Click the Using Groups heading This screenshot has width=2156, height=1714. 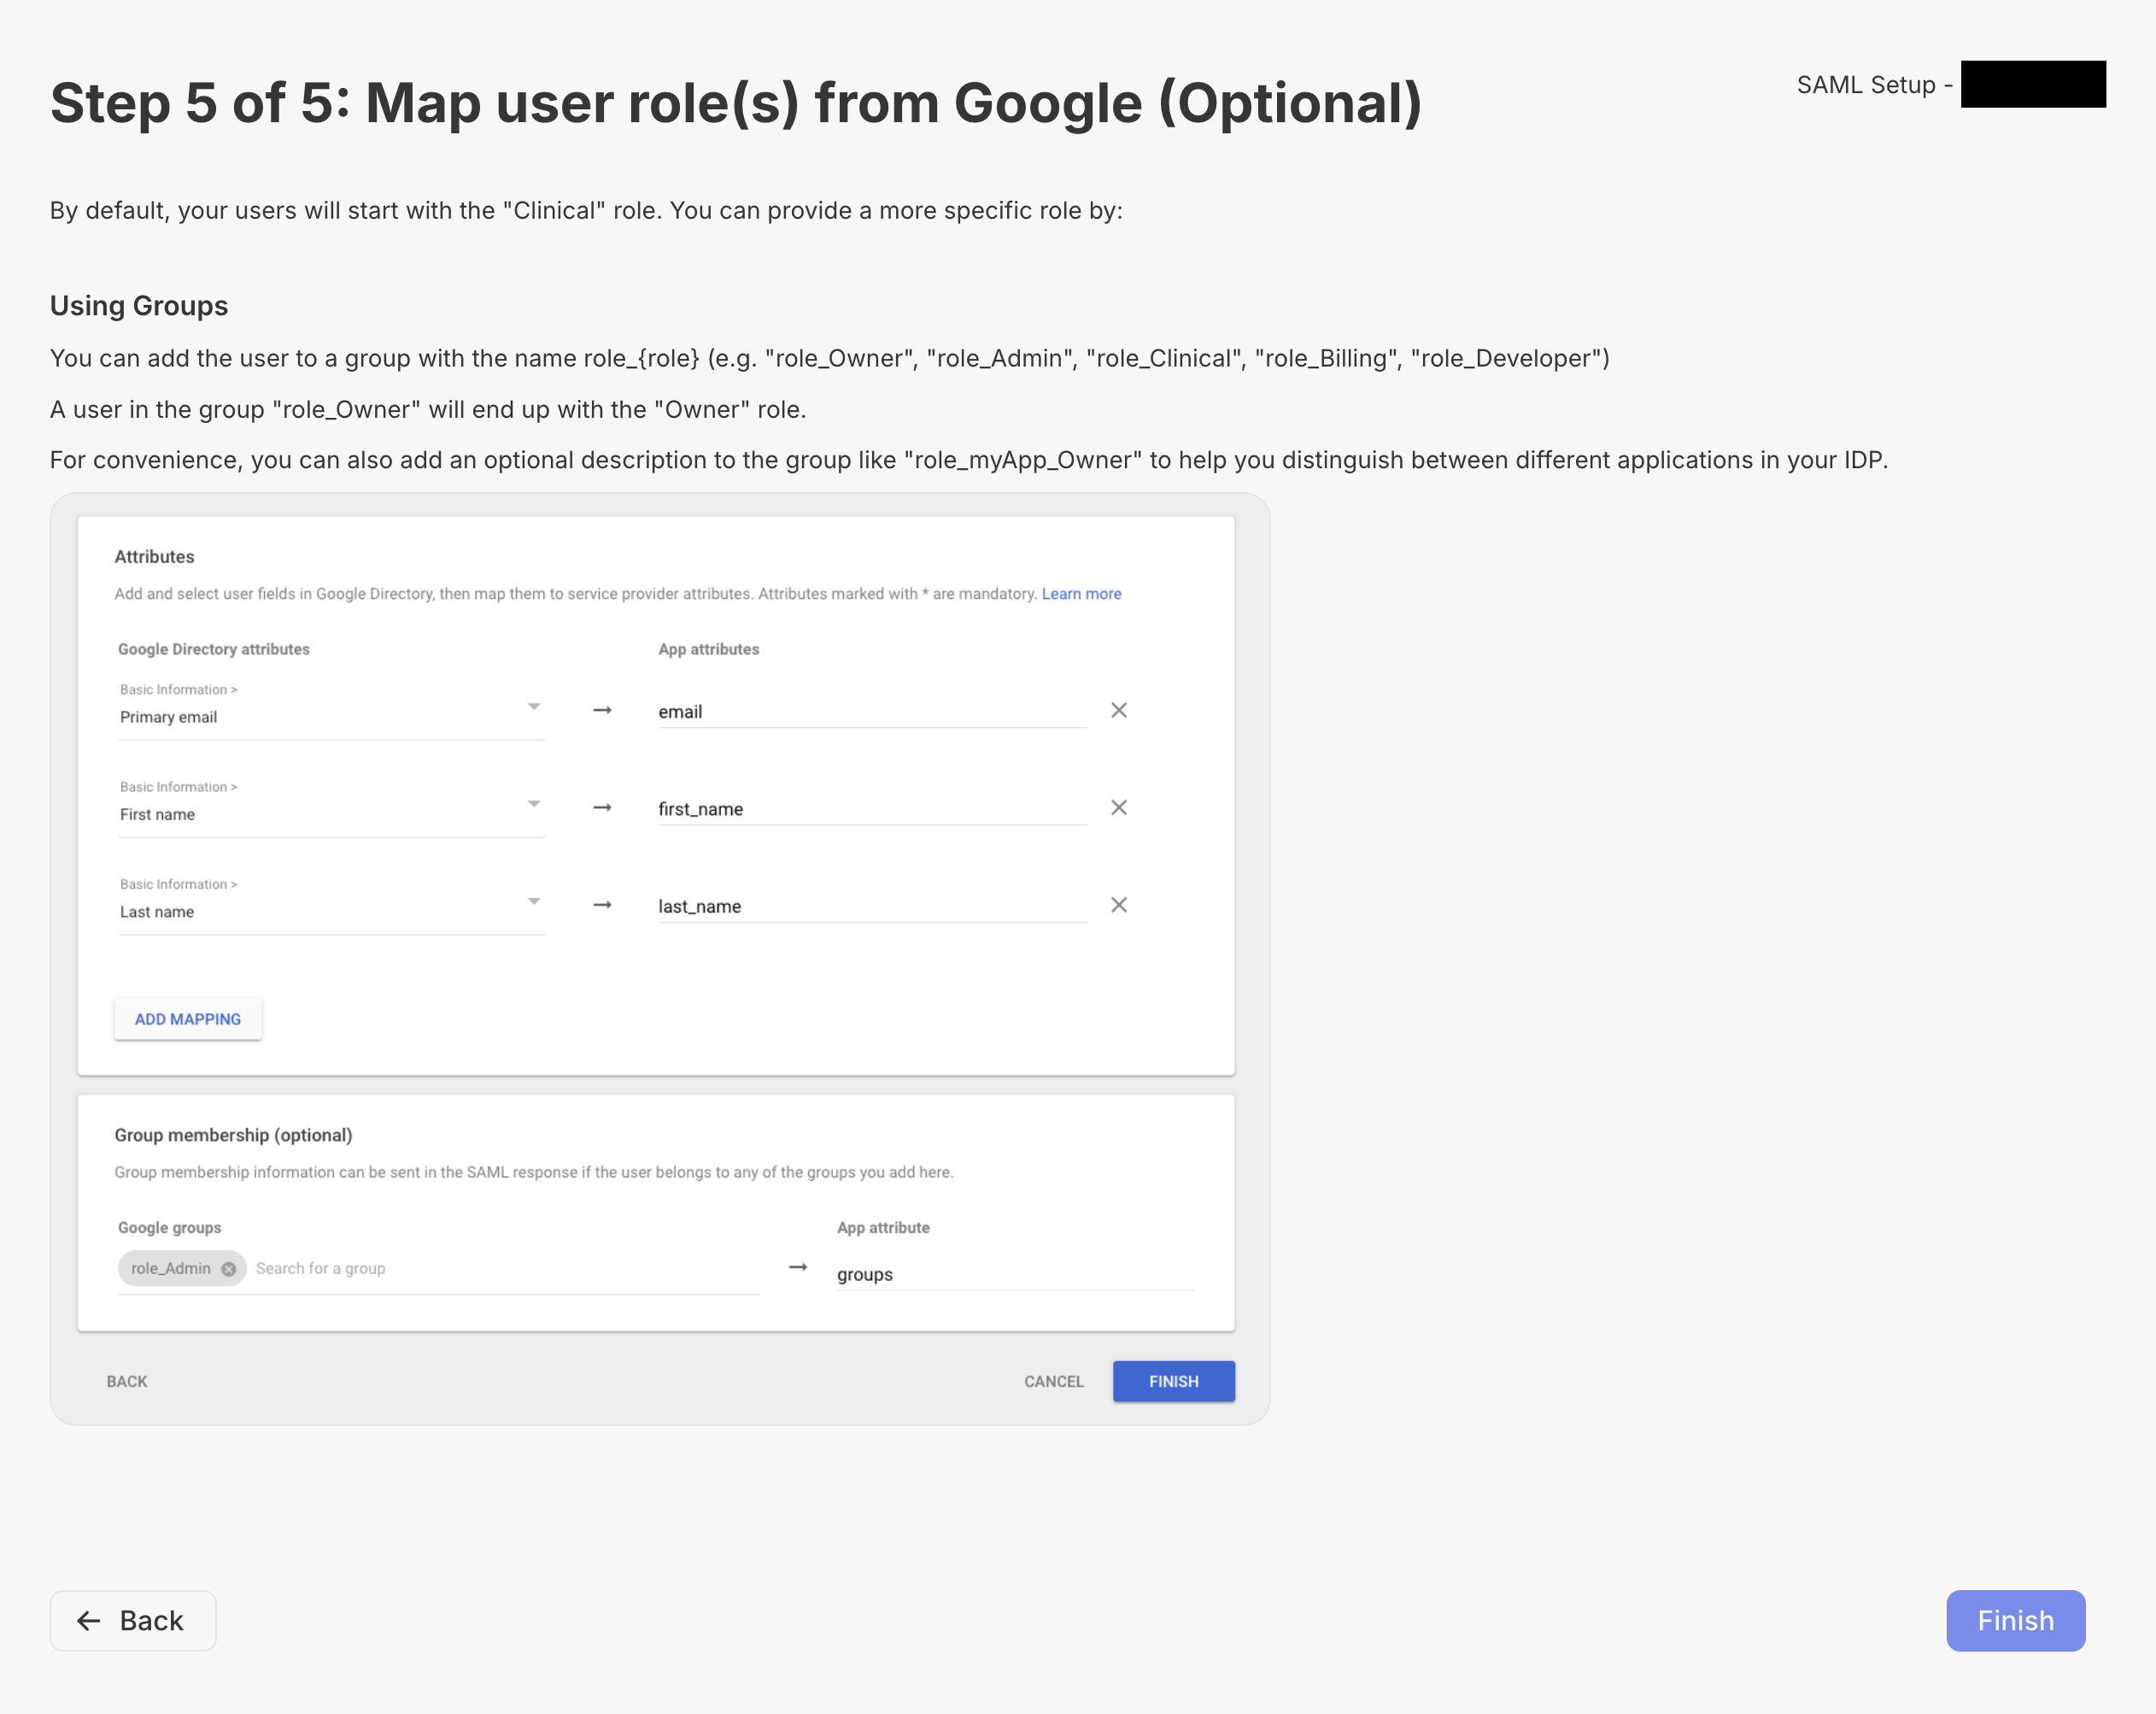[x=139, y=305]
